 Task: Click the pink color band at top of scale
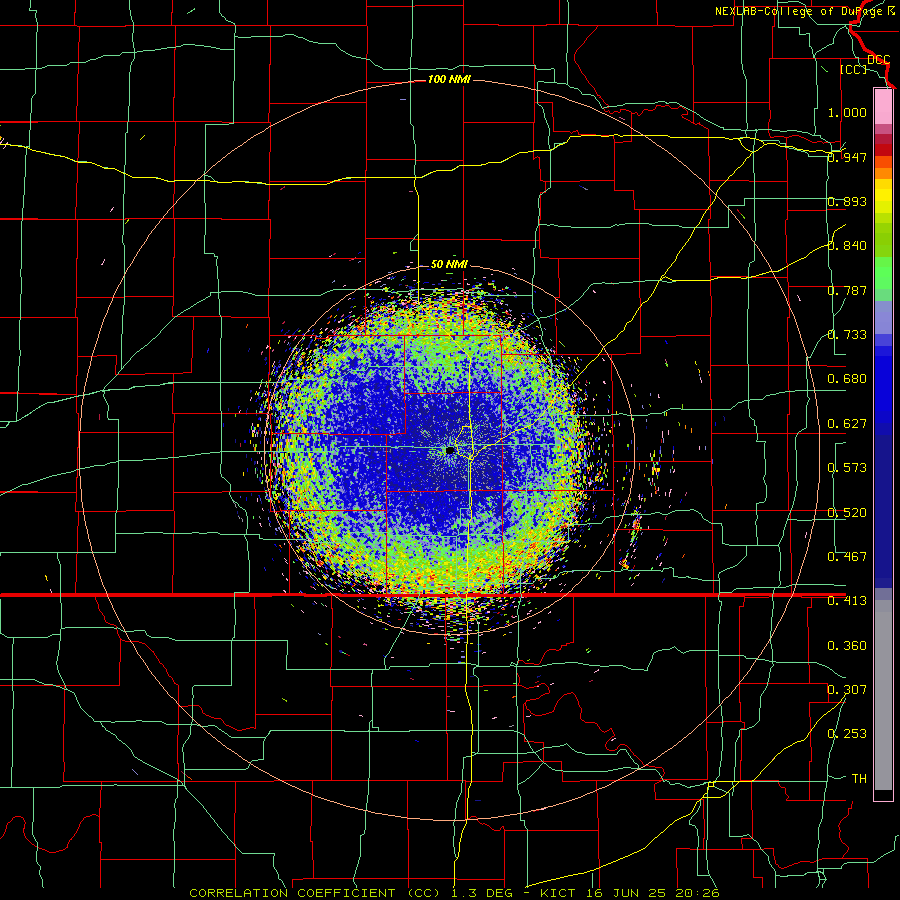point(883,106)
